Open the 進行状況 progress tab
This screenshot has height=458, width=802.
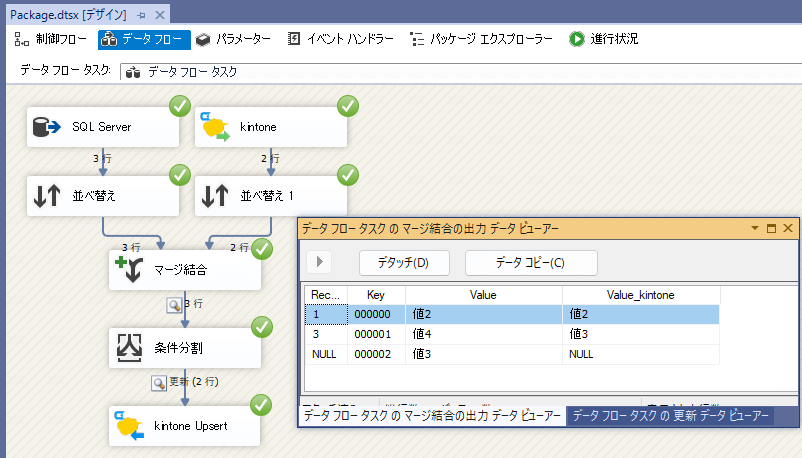pyautogui.click(x=604, y=39)
